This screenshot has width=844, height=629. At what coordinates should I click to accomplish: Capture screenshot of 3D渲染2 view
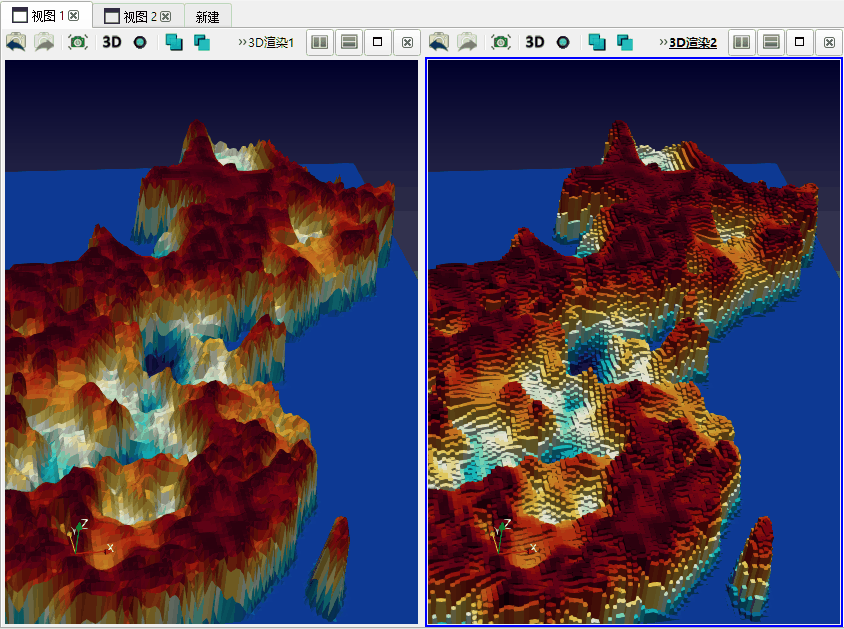[501, 42]
